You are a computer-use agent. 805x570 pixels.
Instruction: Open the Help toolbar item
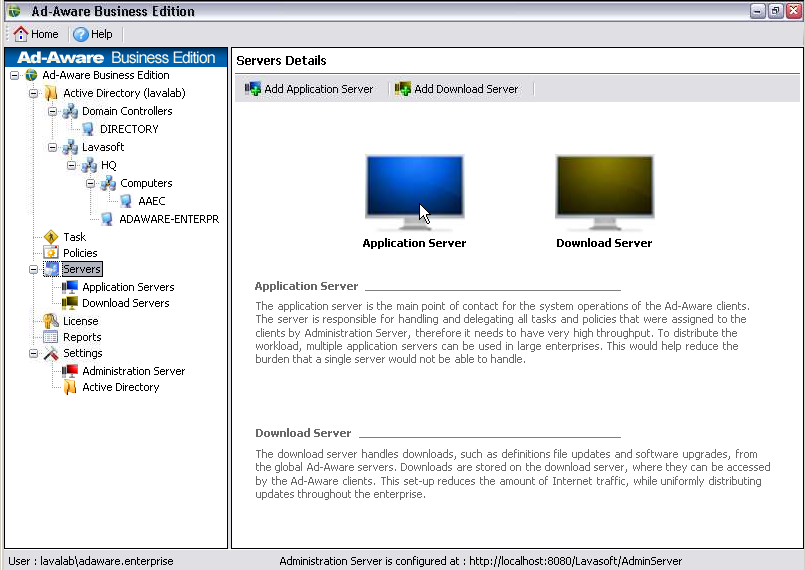coord(93,34)
